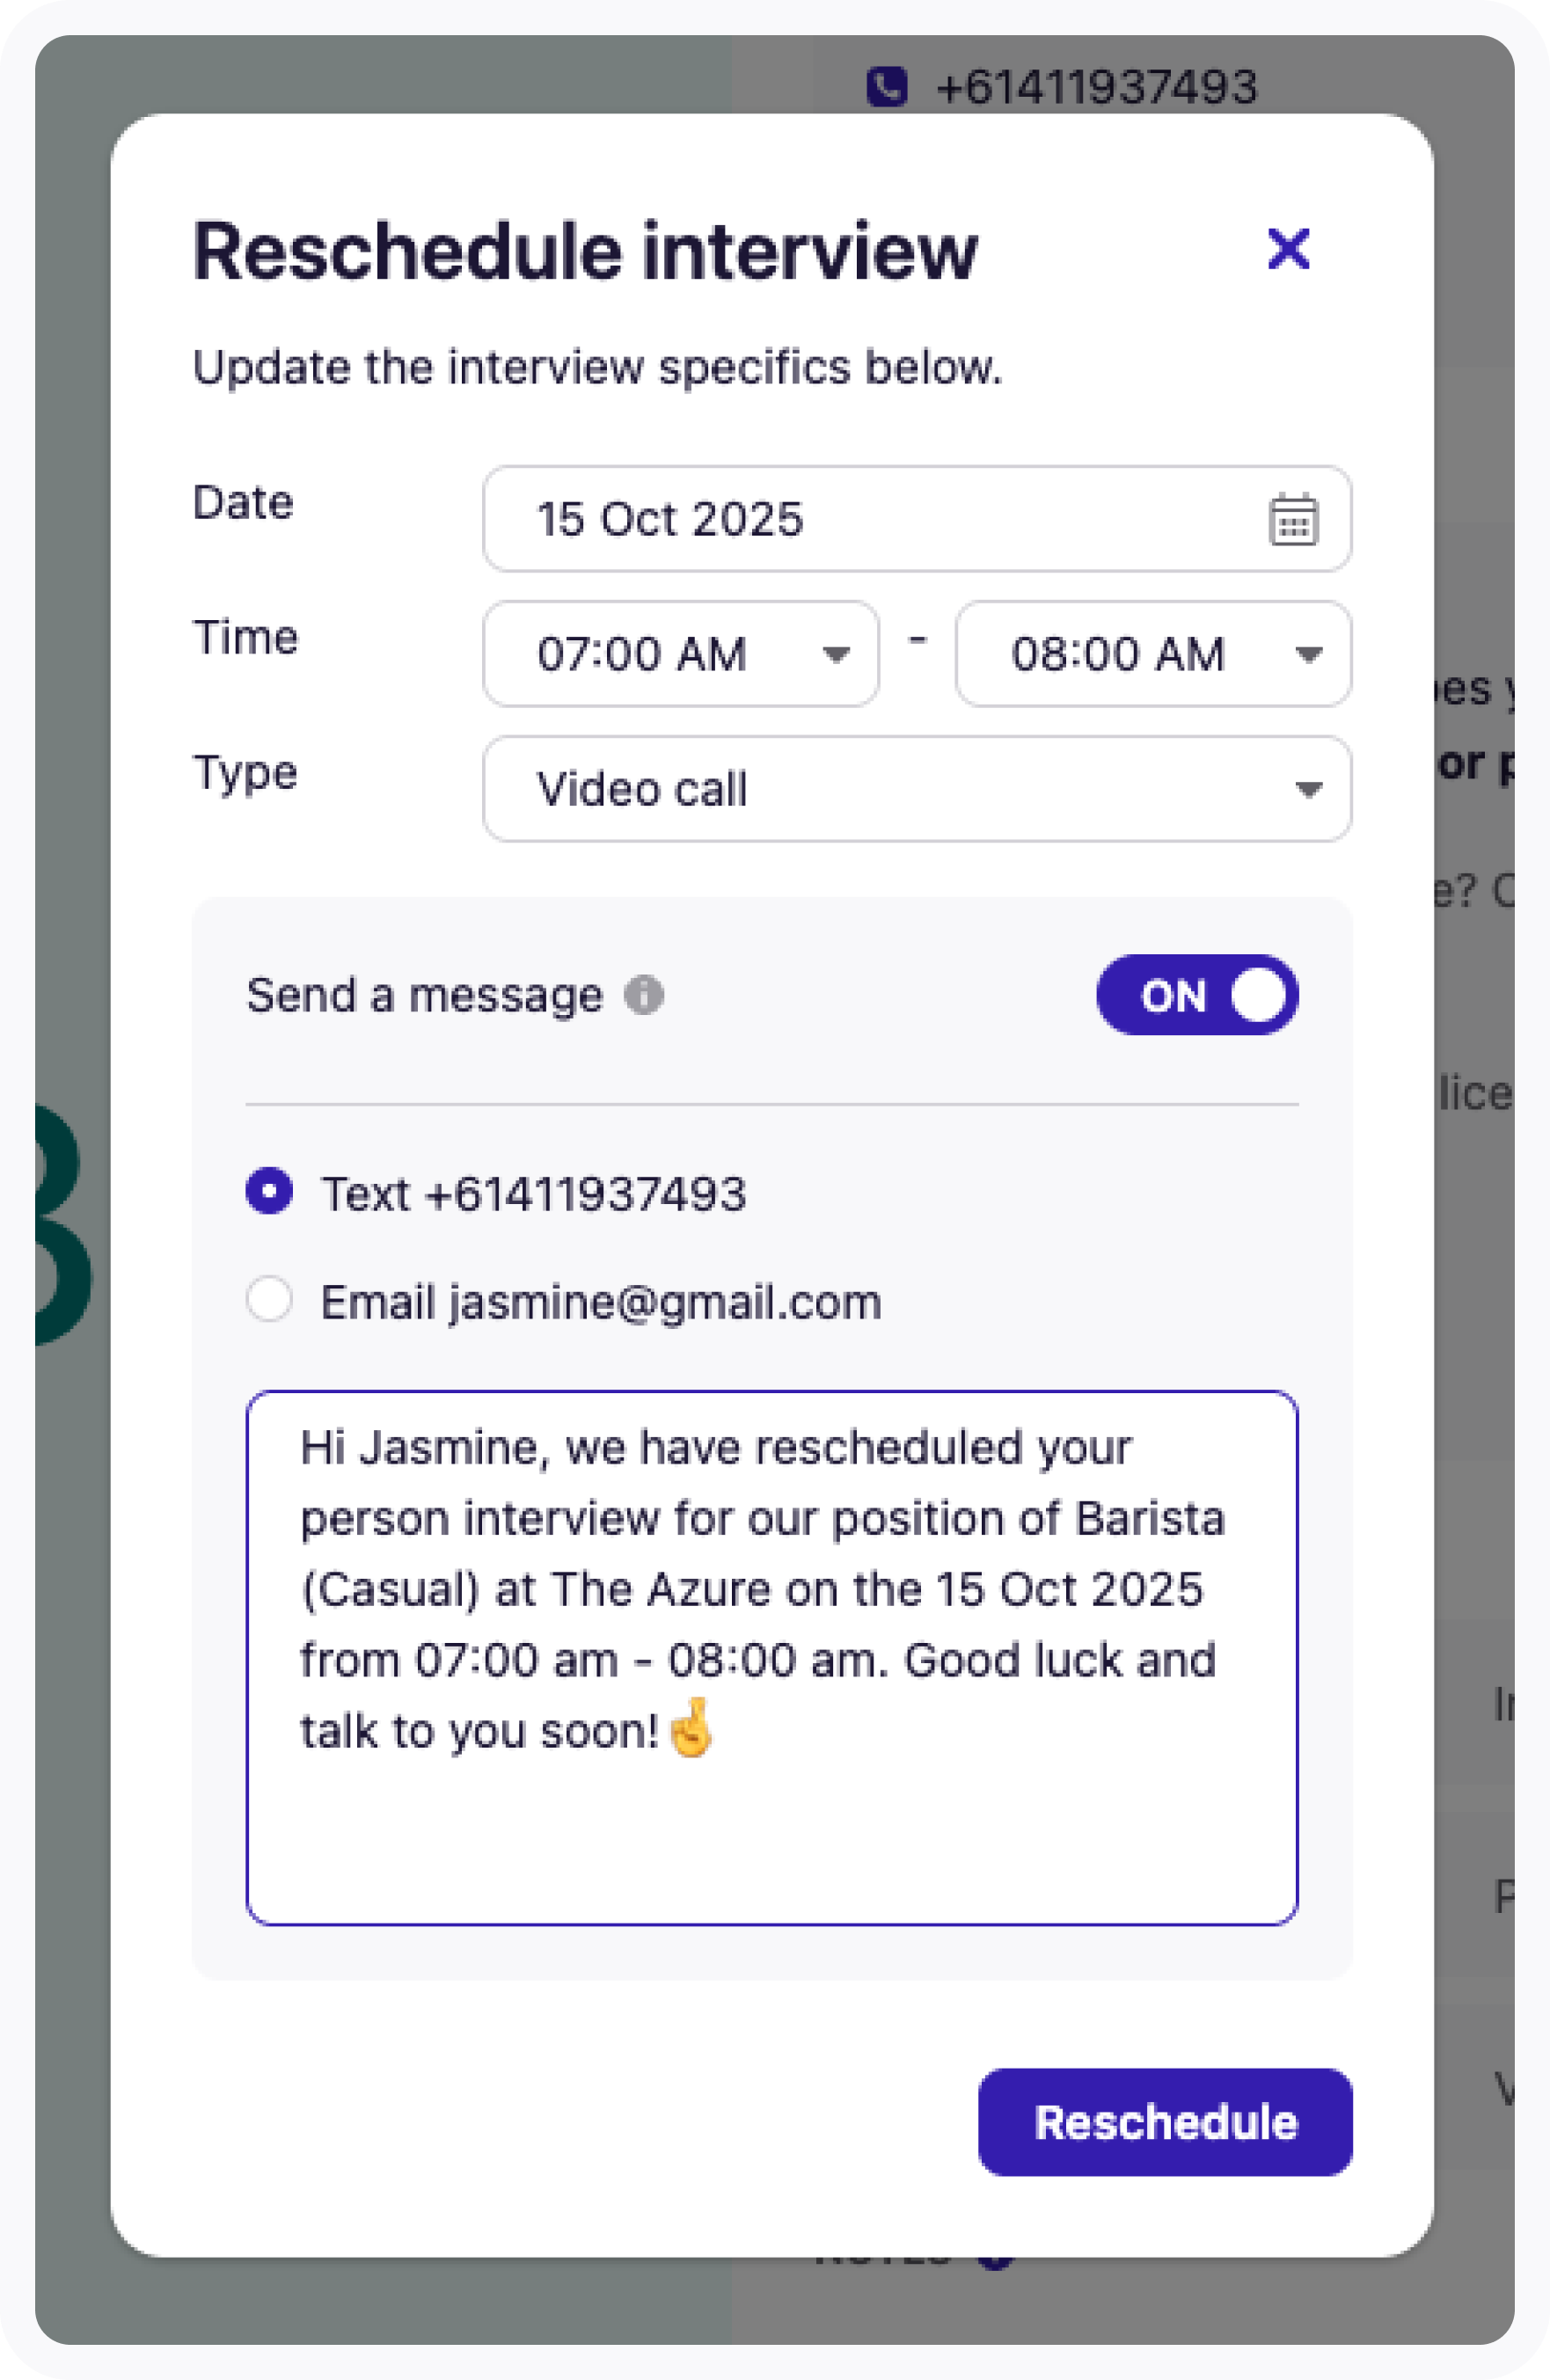Click the phone icon above the dialog
This screenshot has width=1550, height=2380.
[887, 87]
